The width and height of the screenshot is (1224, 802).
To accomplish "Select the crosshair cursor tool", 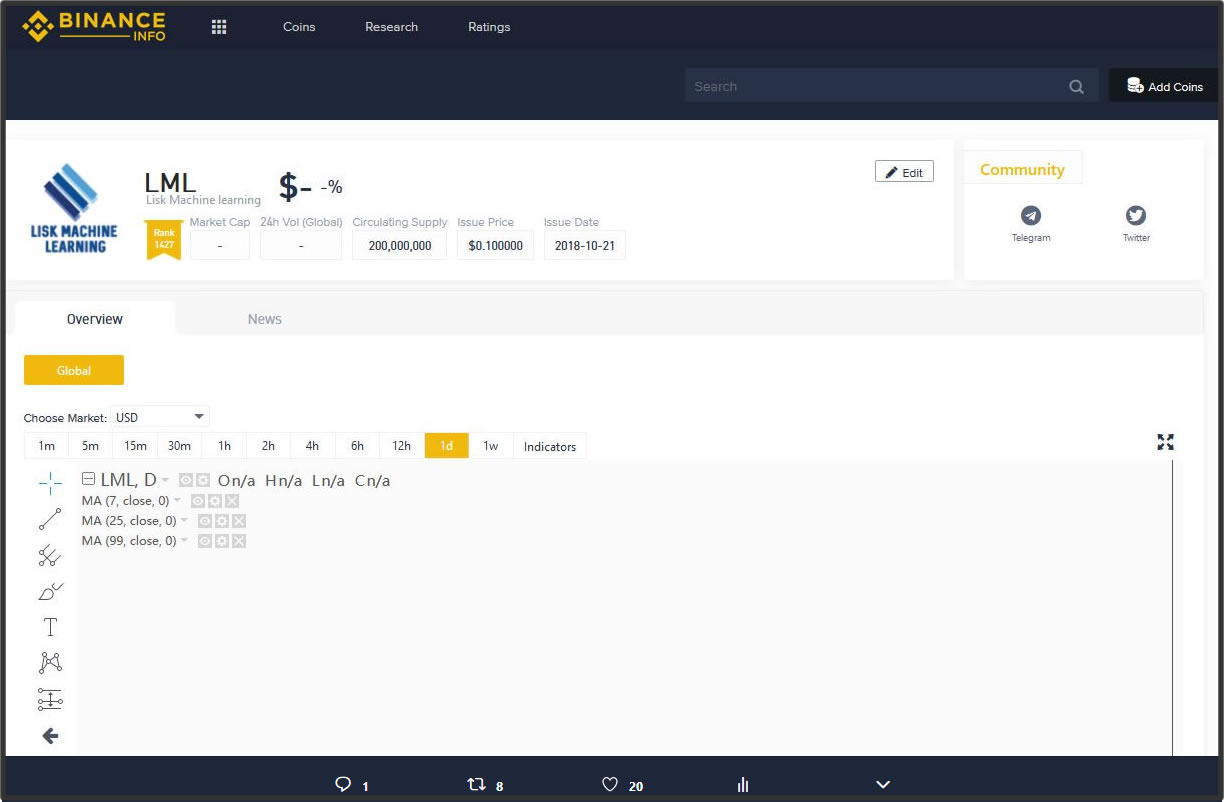I will pos(50,483).
